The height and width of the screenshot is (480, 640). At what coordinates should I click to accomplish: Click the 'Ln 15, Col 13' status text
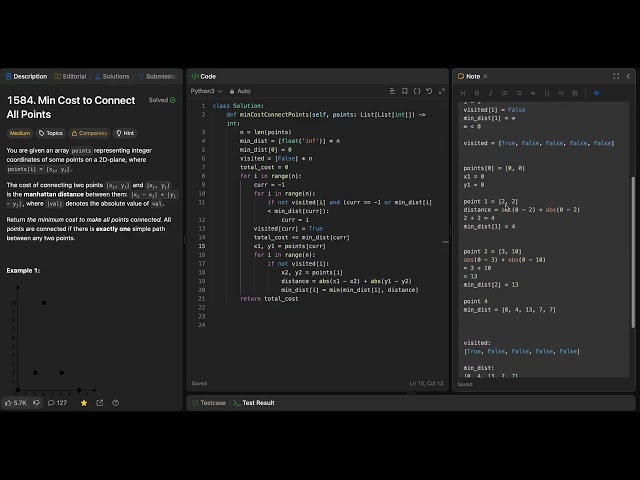(426, 383)
